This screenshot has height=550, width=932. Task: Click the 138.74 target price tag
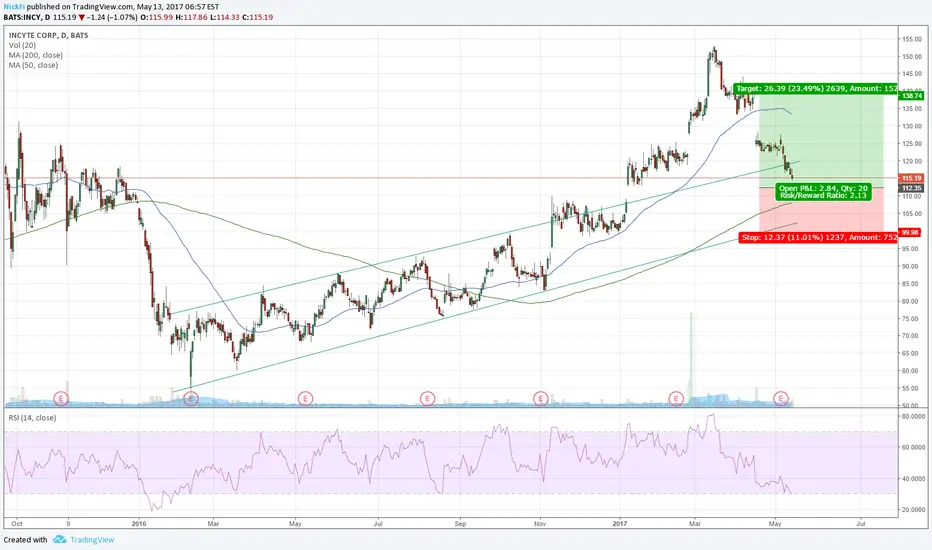(912, 96)
